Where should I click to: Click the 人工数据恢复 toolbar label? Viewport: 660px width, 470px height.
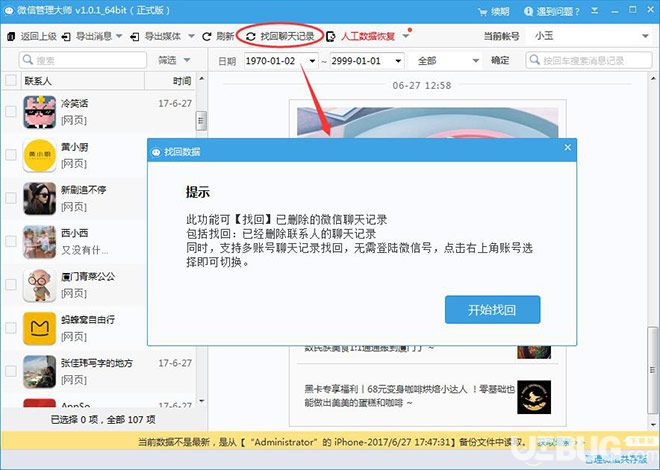[368, 37]
